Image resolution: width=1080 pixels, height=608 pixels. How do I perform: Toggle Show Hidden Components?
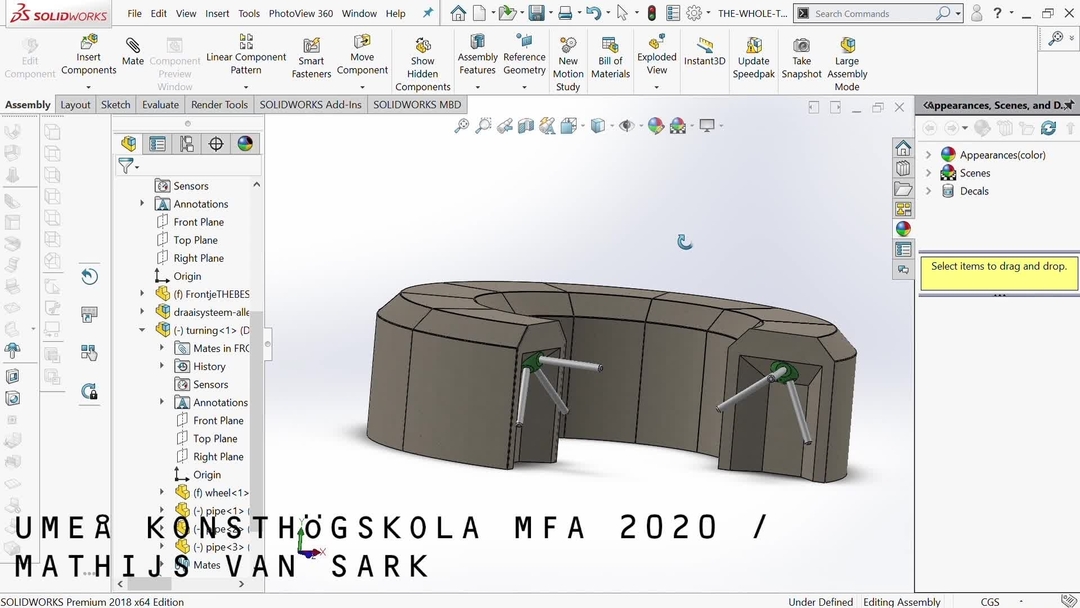coord(423,64)
